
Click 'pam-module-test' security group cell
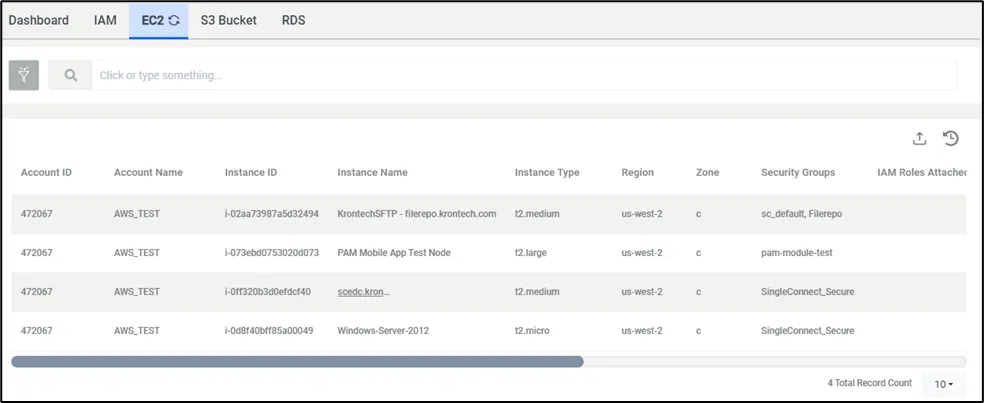[797, 253]
